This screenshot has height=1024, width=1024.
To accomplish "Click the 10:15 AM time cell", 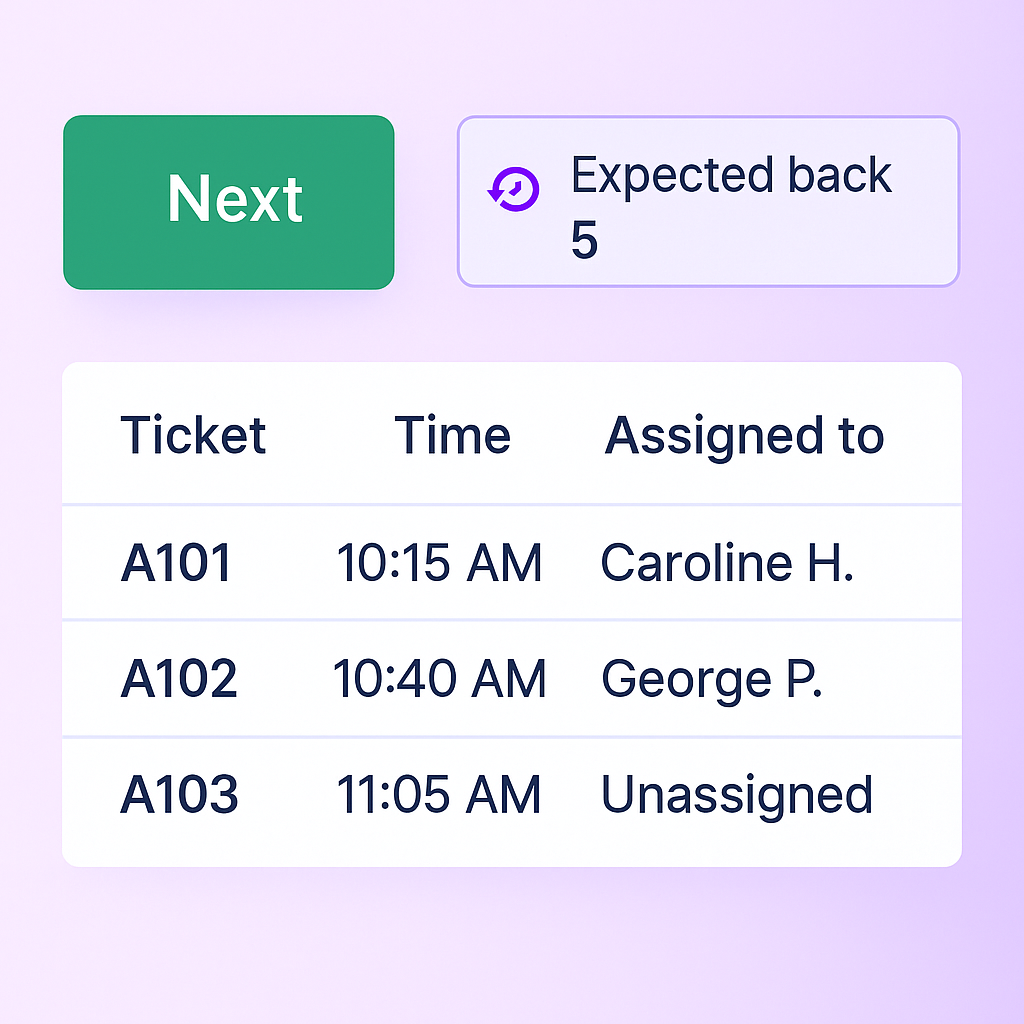I will point(439,563).
